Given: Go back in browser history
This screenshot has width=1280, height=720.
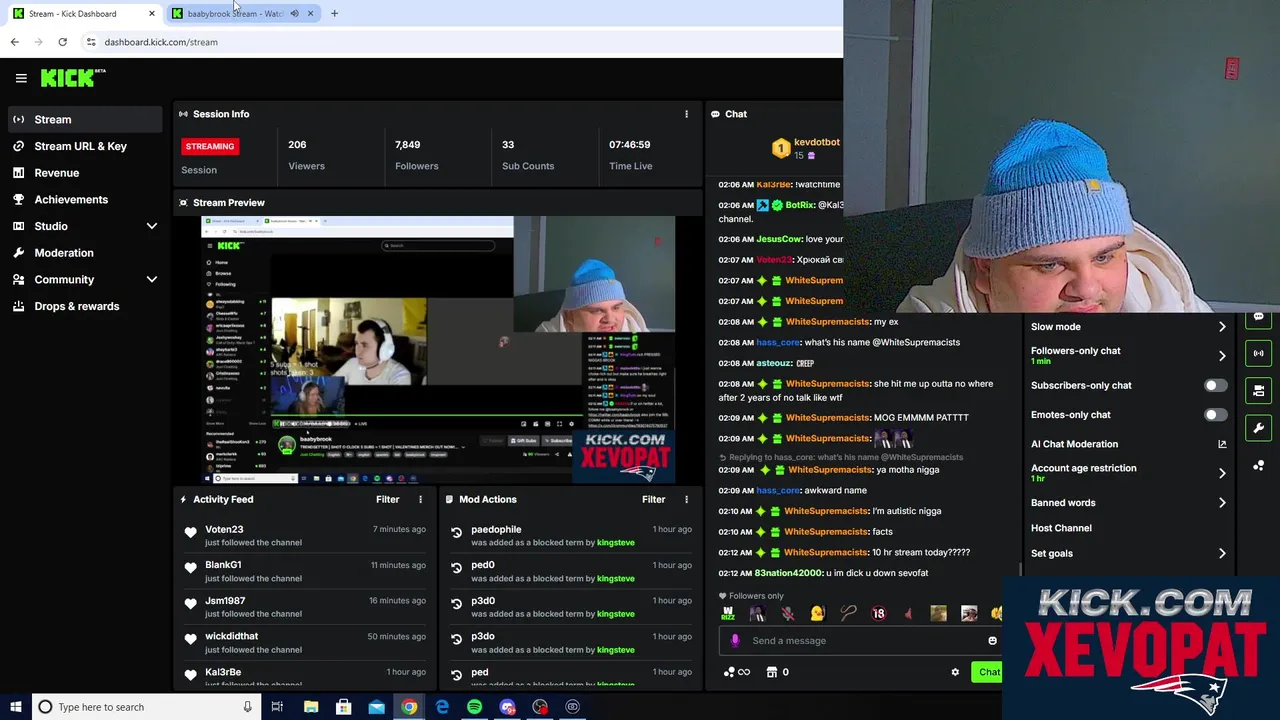Looking at the screenshot, I should coord(14,42).
